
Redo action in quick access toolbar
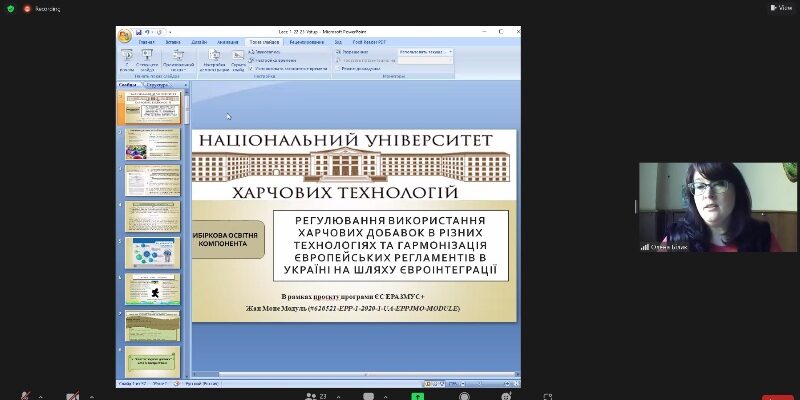pos(159,32)
